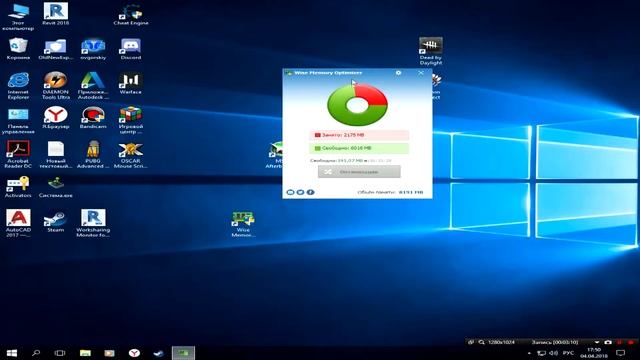
Task: Select the Rubik's cube game center icon
Action: coord(131,120)
